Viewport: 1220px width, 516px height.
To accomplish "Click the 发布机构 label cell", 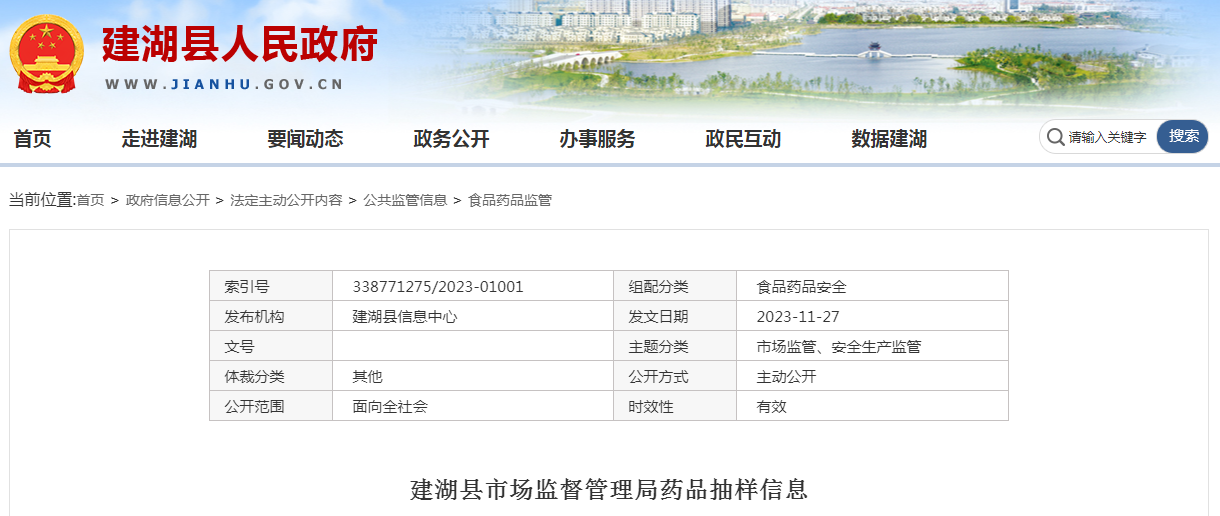I will (271, 316).
